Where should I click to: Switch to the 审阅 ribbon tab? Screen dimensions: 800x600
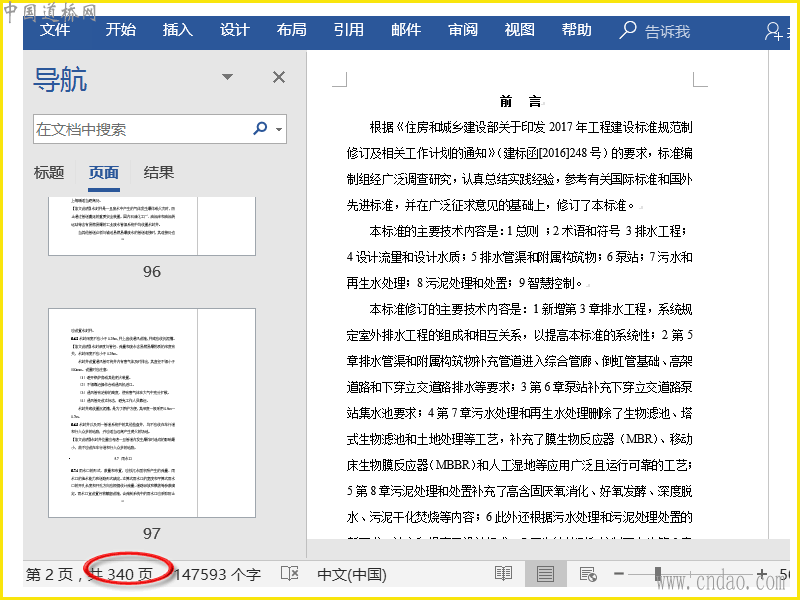[x=463, y=30]
